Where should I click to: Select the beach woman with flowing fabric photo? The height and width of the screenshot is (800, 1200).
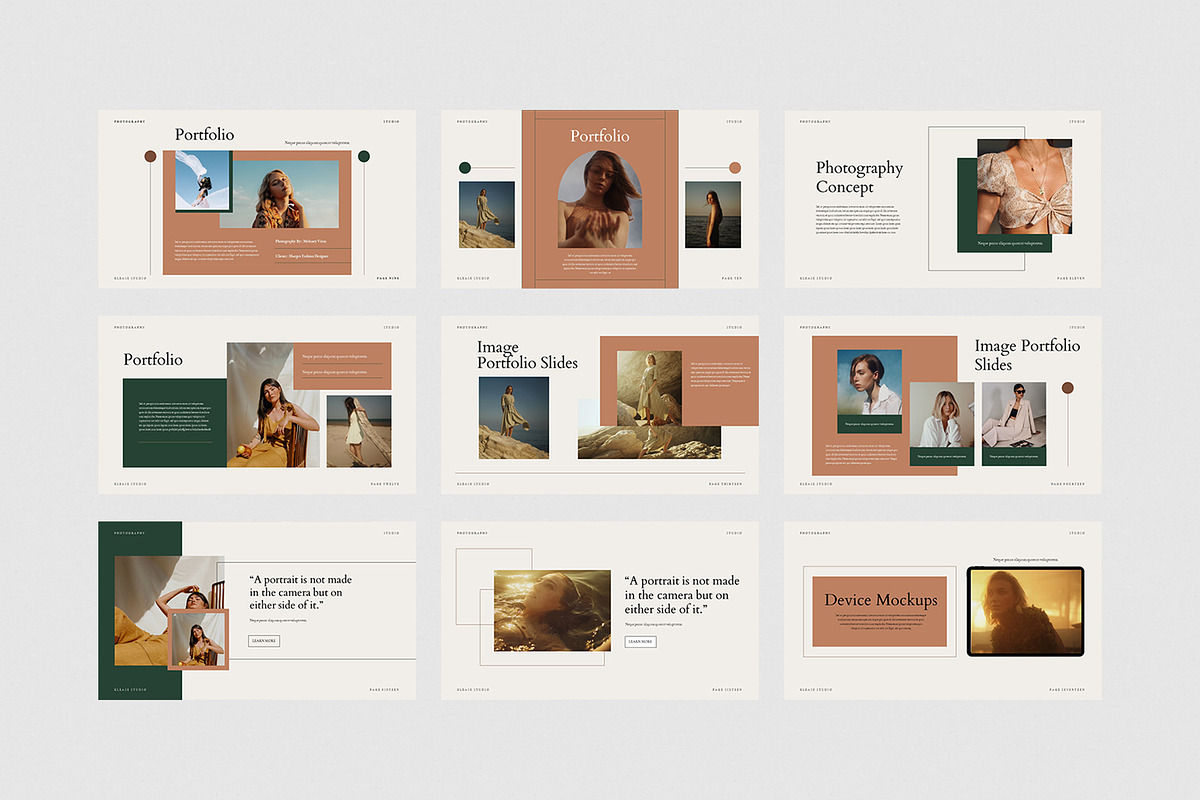tap(359, 431)
